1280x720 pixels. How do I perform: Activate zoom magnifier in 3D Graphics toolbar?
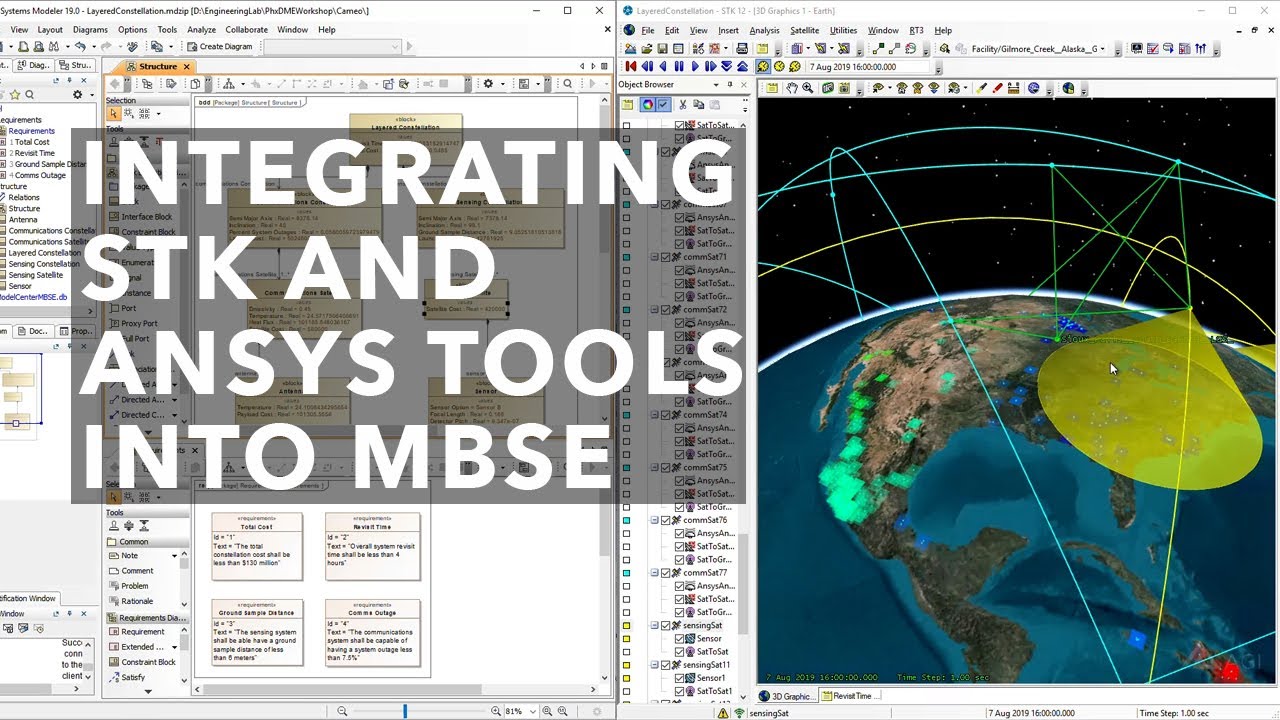pyautogui.click(x=808, y=88)
